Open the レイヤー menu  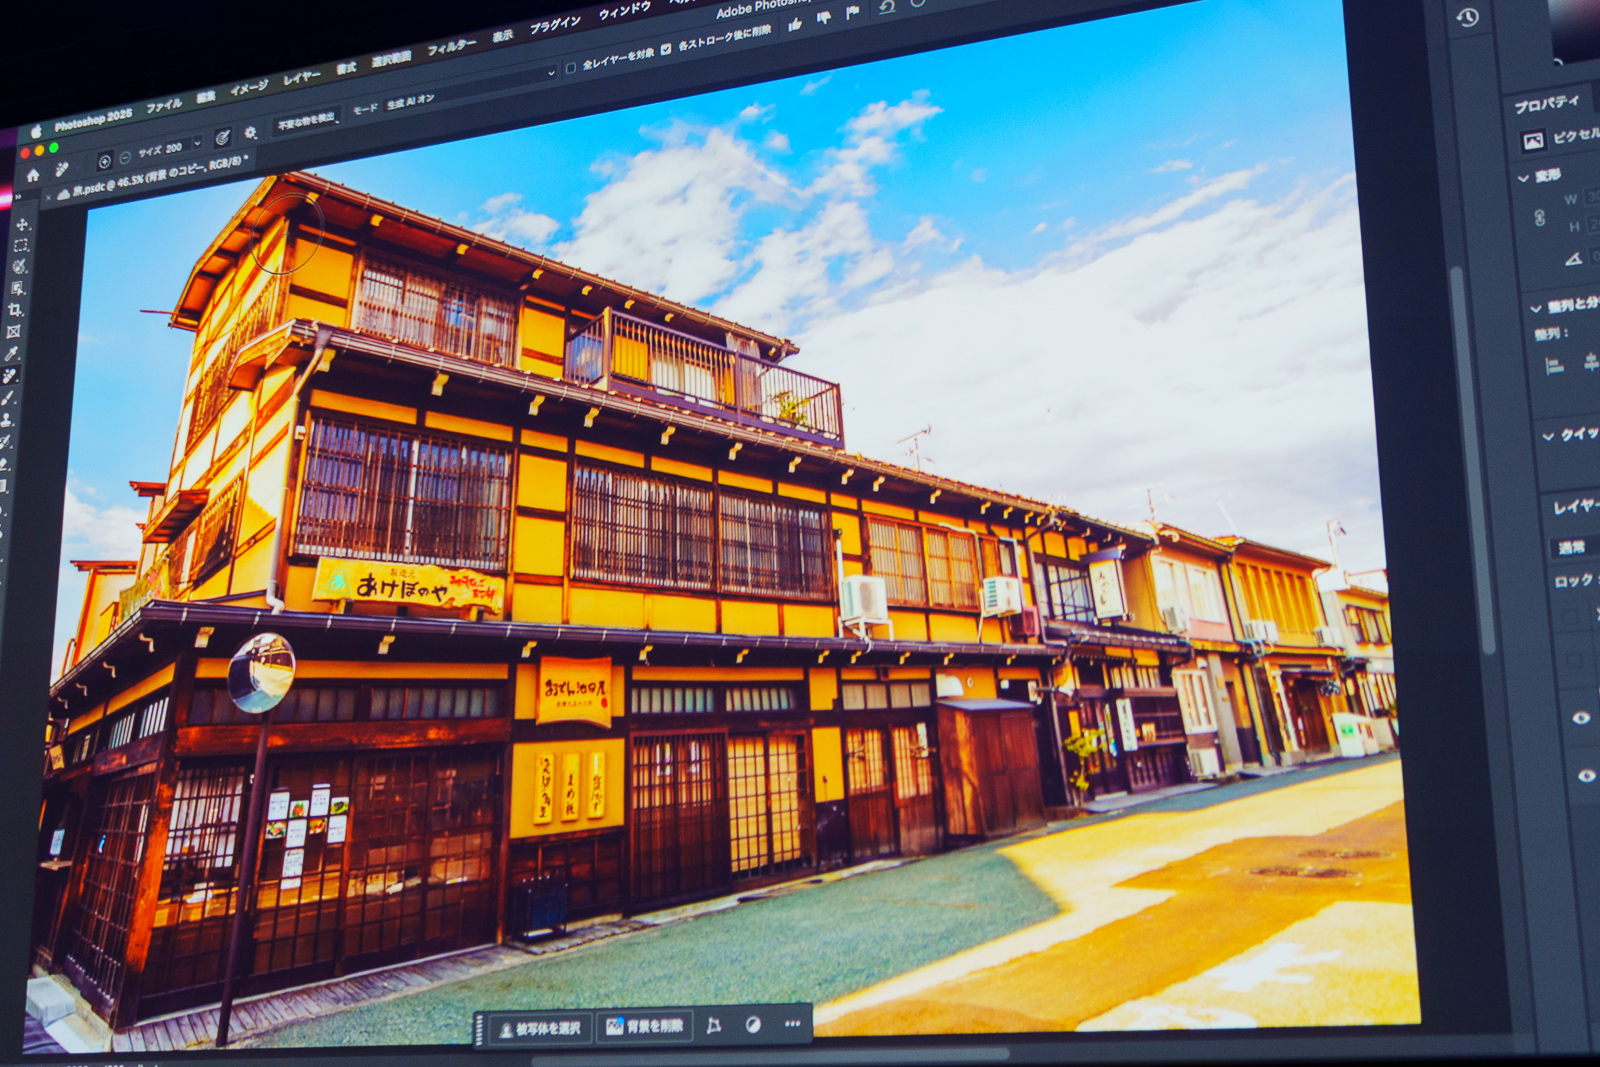[x=302, y=78]
